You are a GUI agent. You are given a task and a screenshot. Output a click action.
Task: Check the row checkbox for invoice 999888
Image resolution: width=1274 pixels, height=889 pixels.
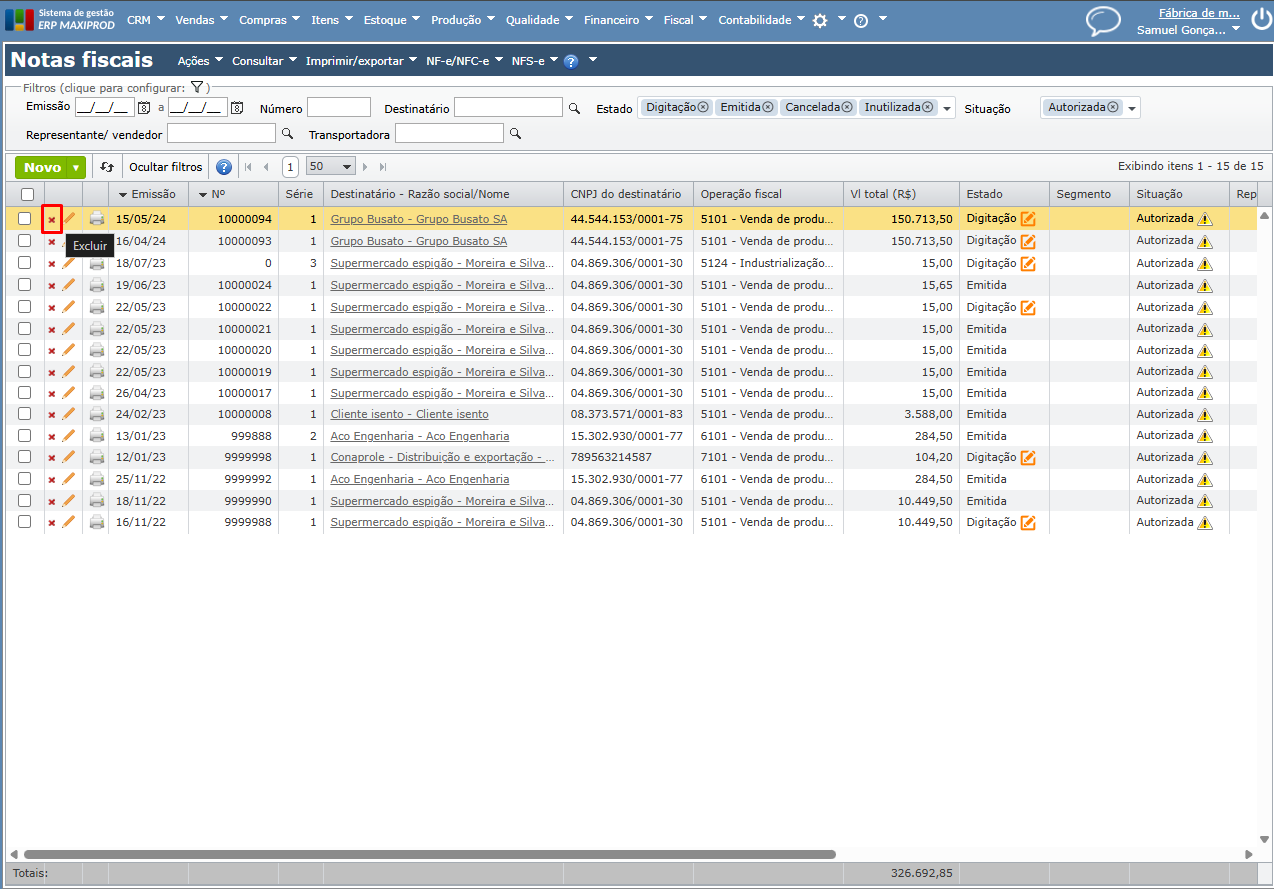click(x=25, y=436)
